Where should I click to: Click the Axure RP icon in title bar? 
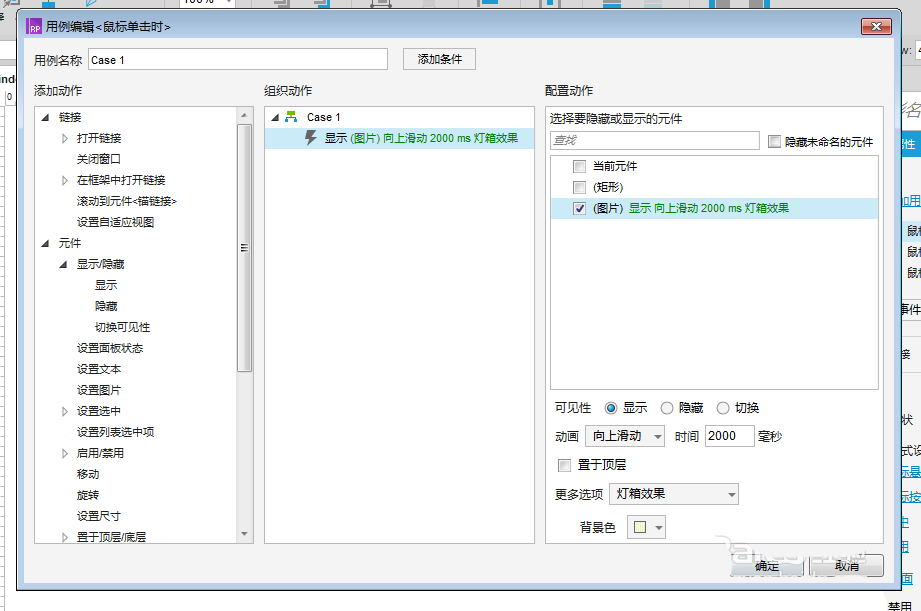click(35, 27)
